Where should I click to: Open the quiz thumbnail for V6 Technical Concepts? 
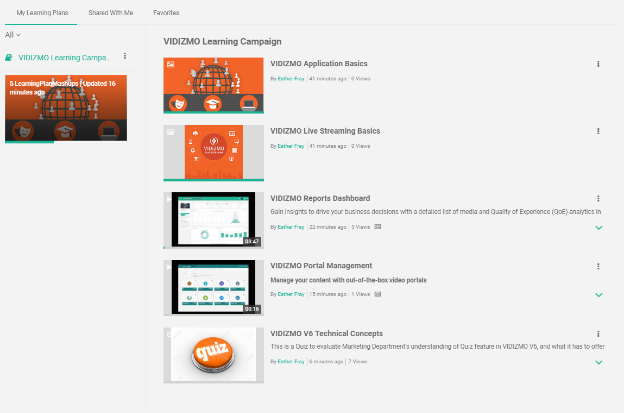point(213,355)
